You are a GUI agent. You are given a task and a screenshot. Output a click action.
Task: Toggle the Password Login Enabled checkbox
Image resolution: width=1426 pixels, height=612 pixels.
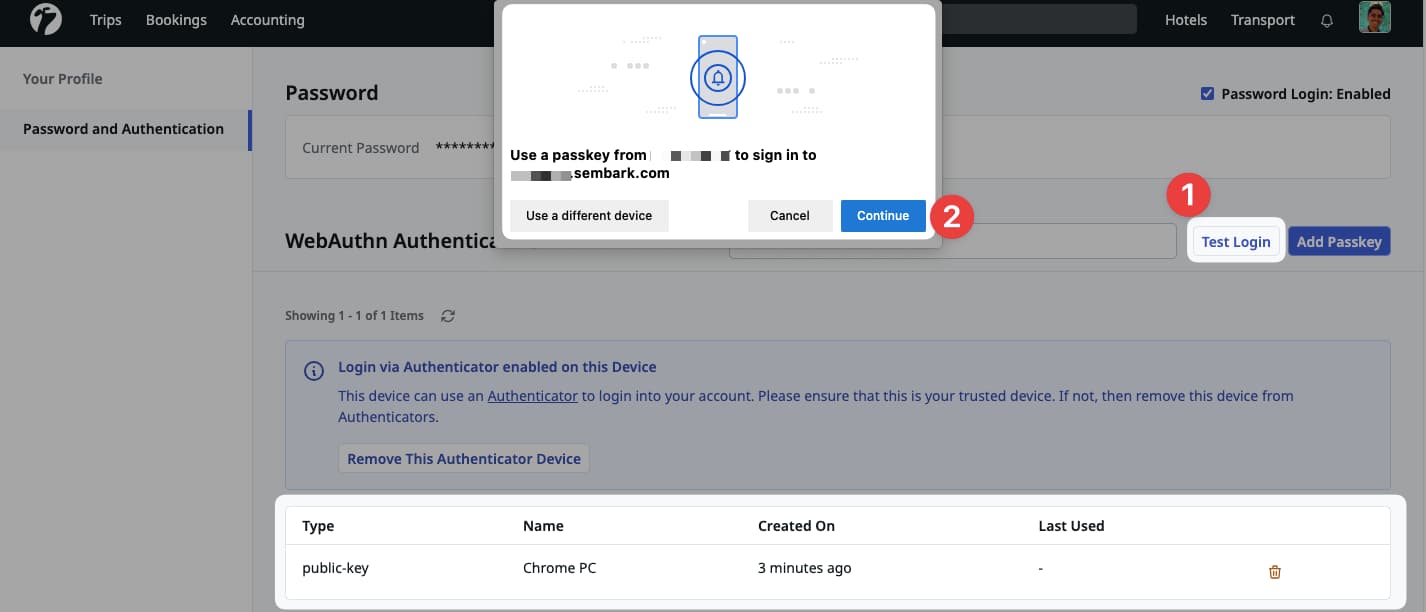(1207, 93)
